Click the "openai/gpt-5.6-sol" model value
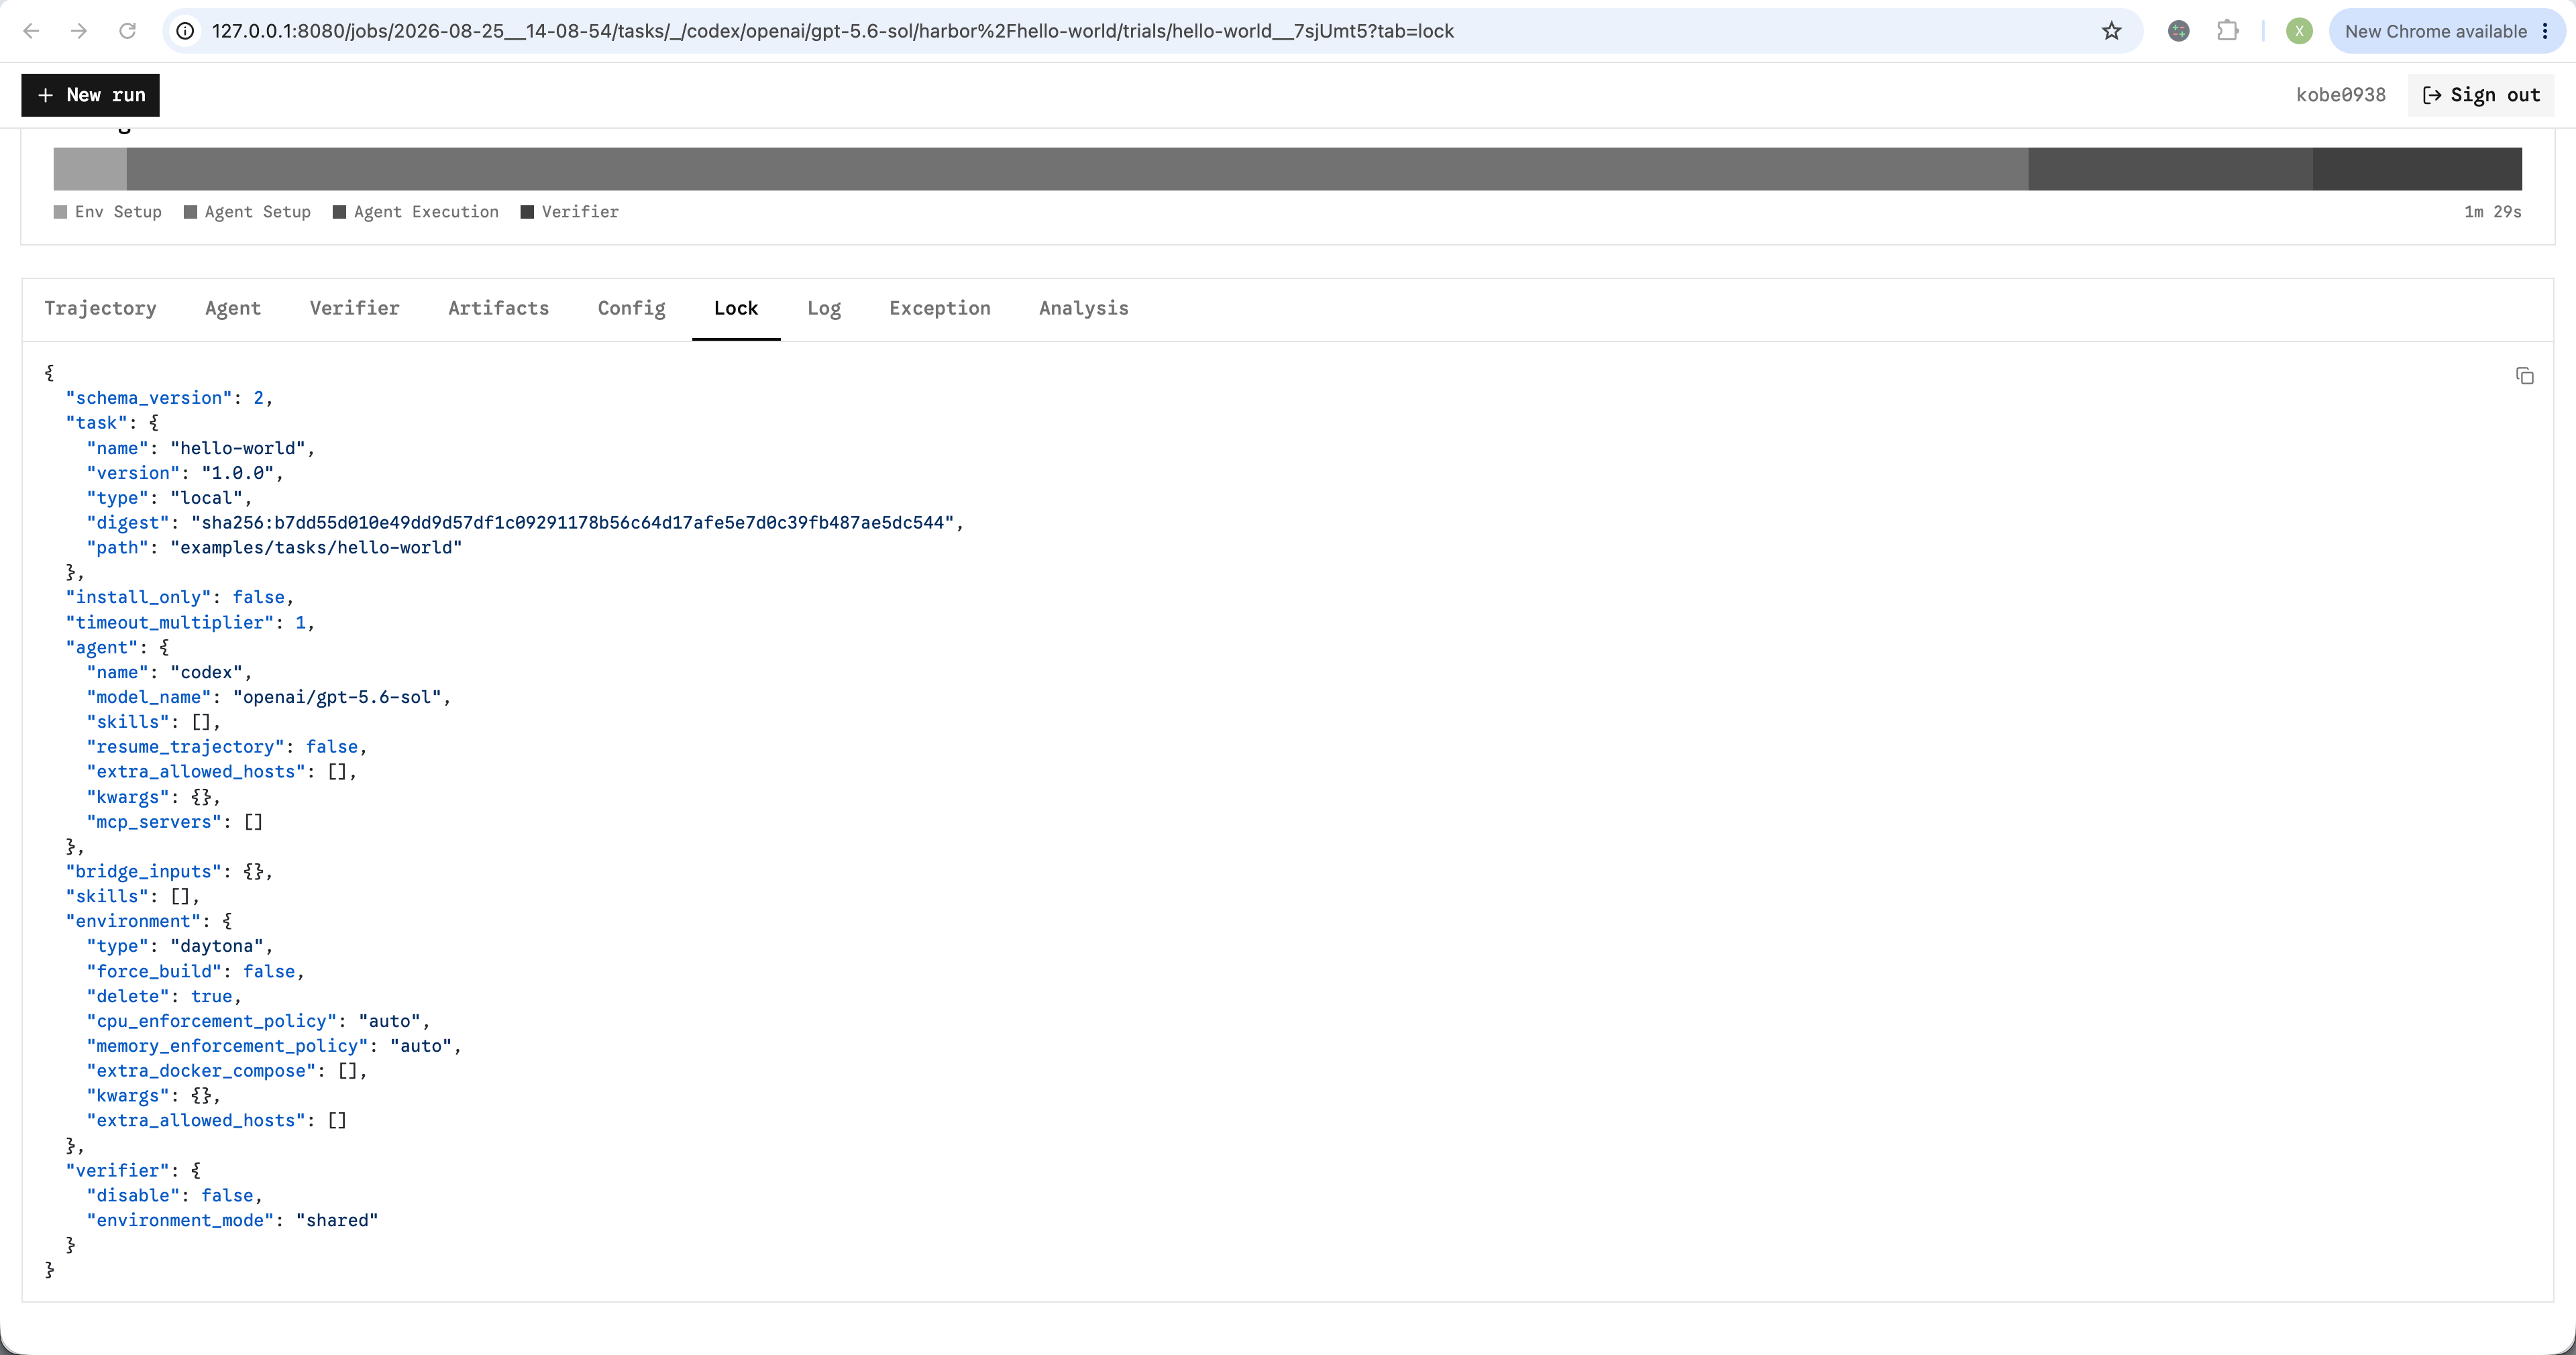Screen dimensions: 2576x1355 click(x=337, y=697)
